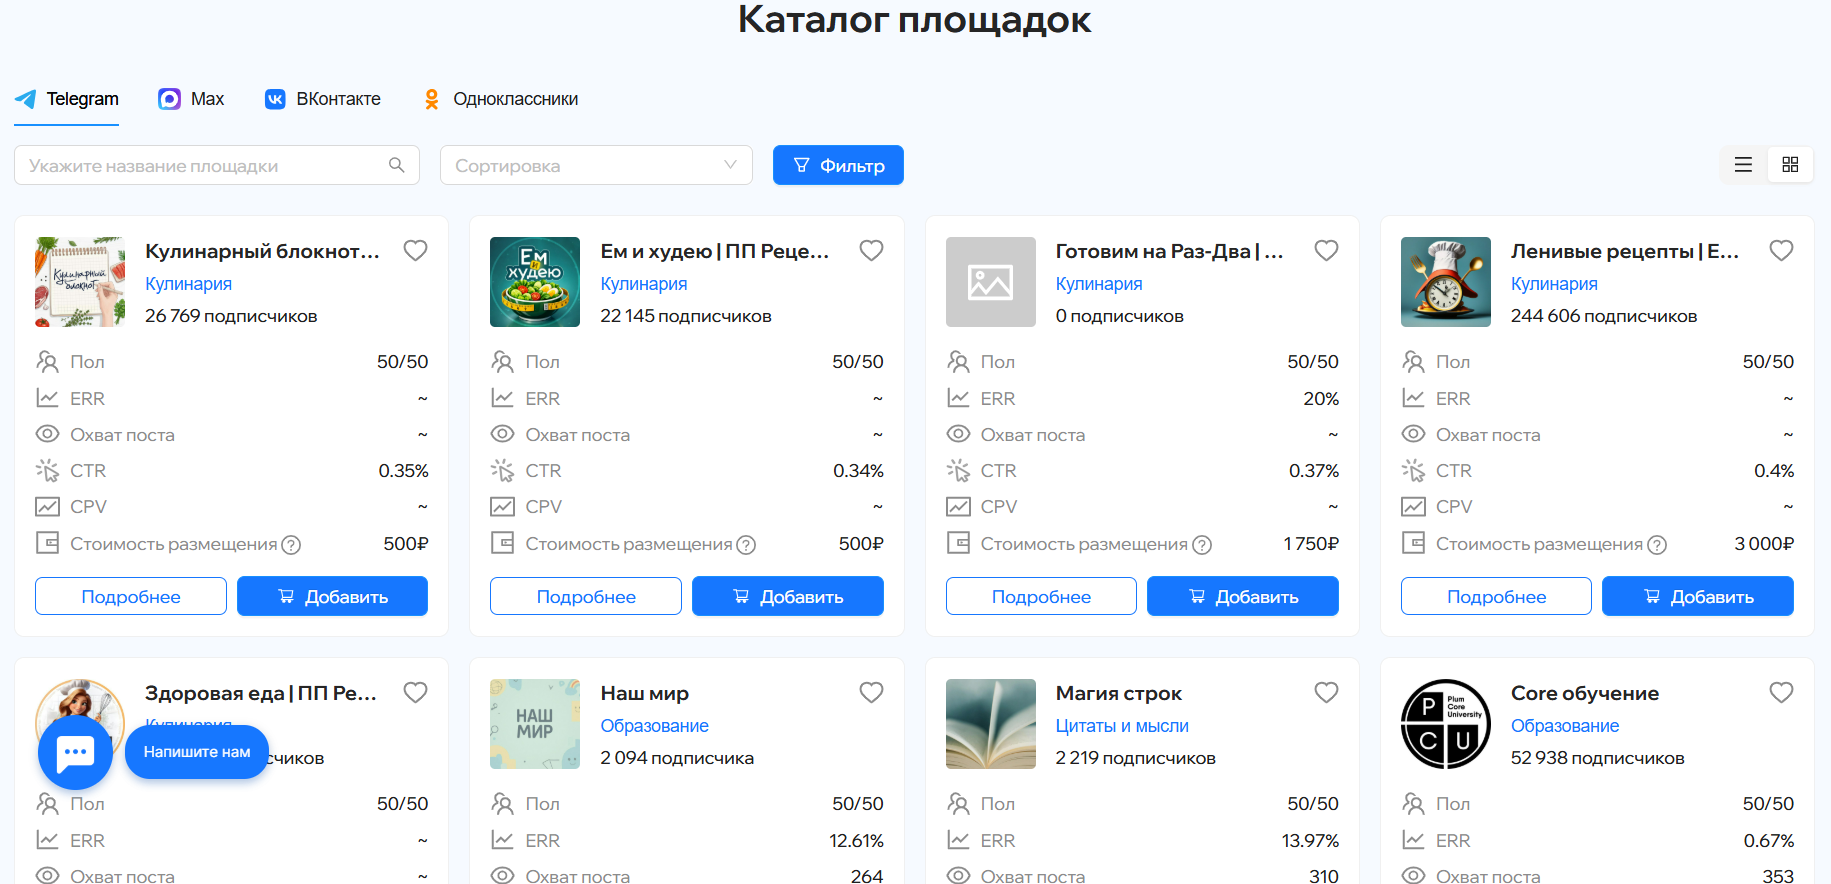Viewport: 1831px width, 884px height.
Task: Open Кулинария category under Ленивые рецепты
Action: (1554, 284)
